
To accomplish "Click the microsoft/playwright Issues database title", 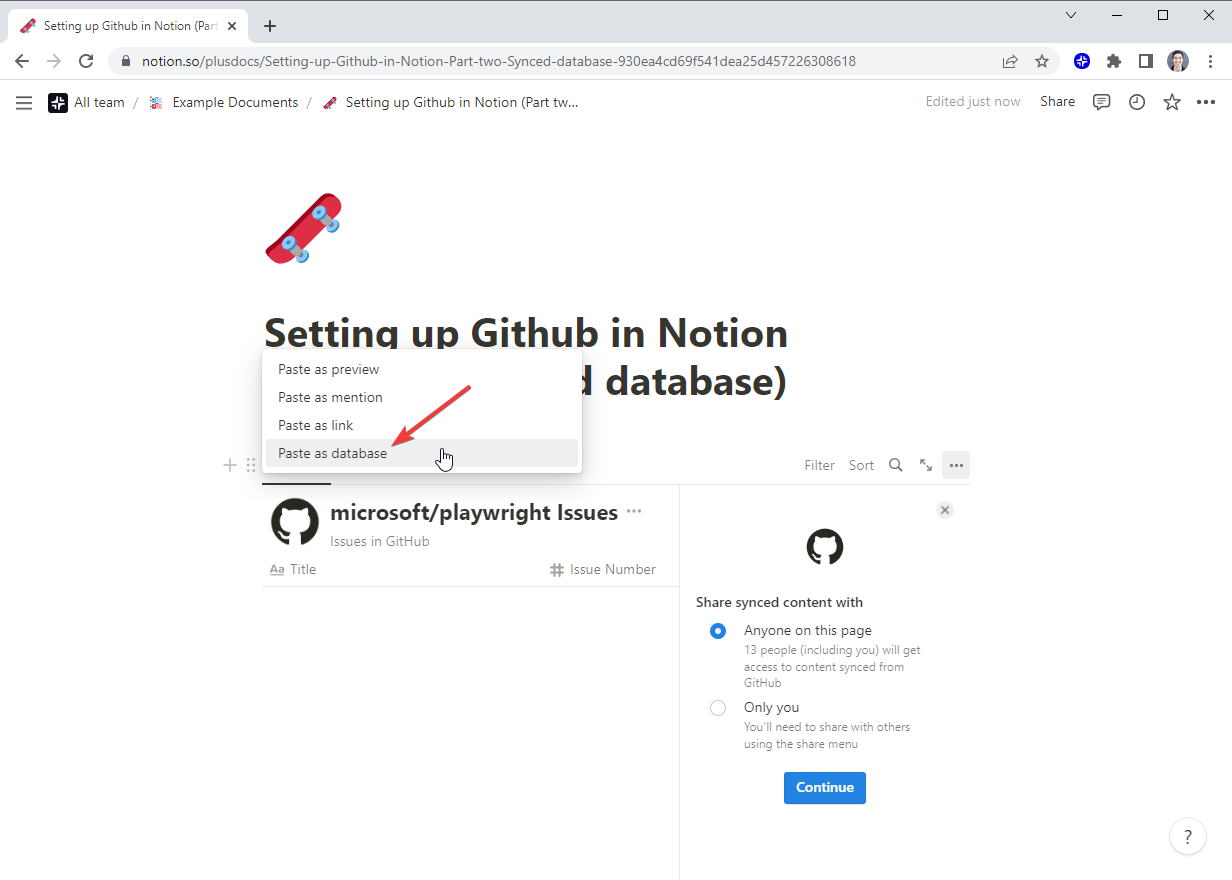I will click(x=474, y=513).
